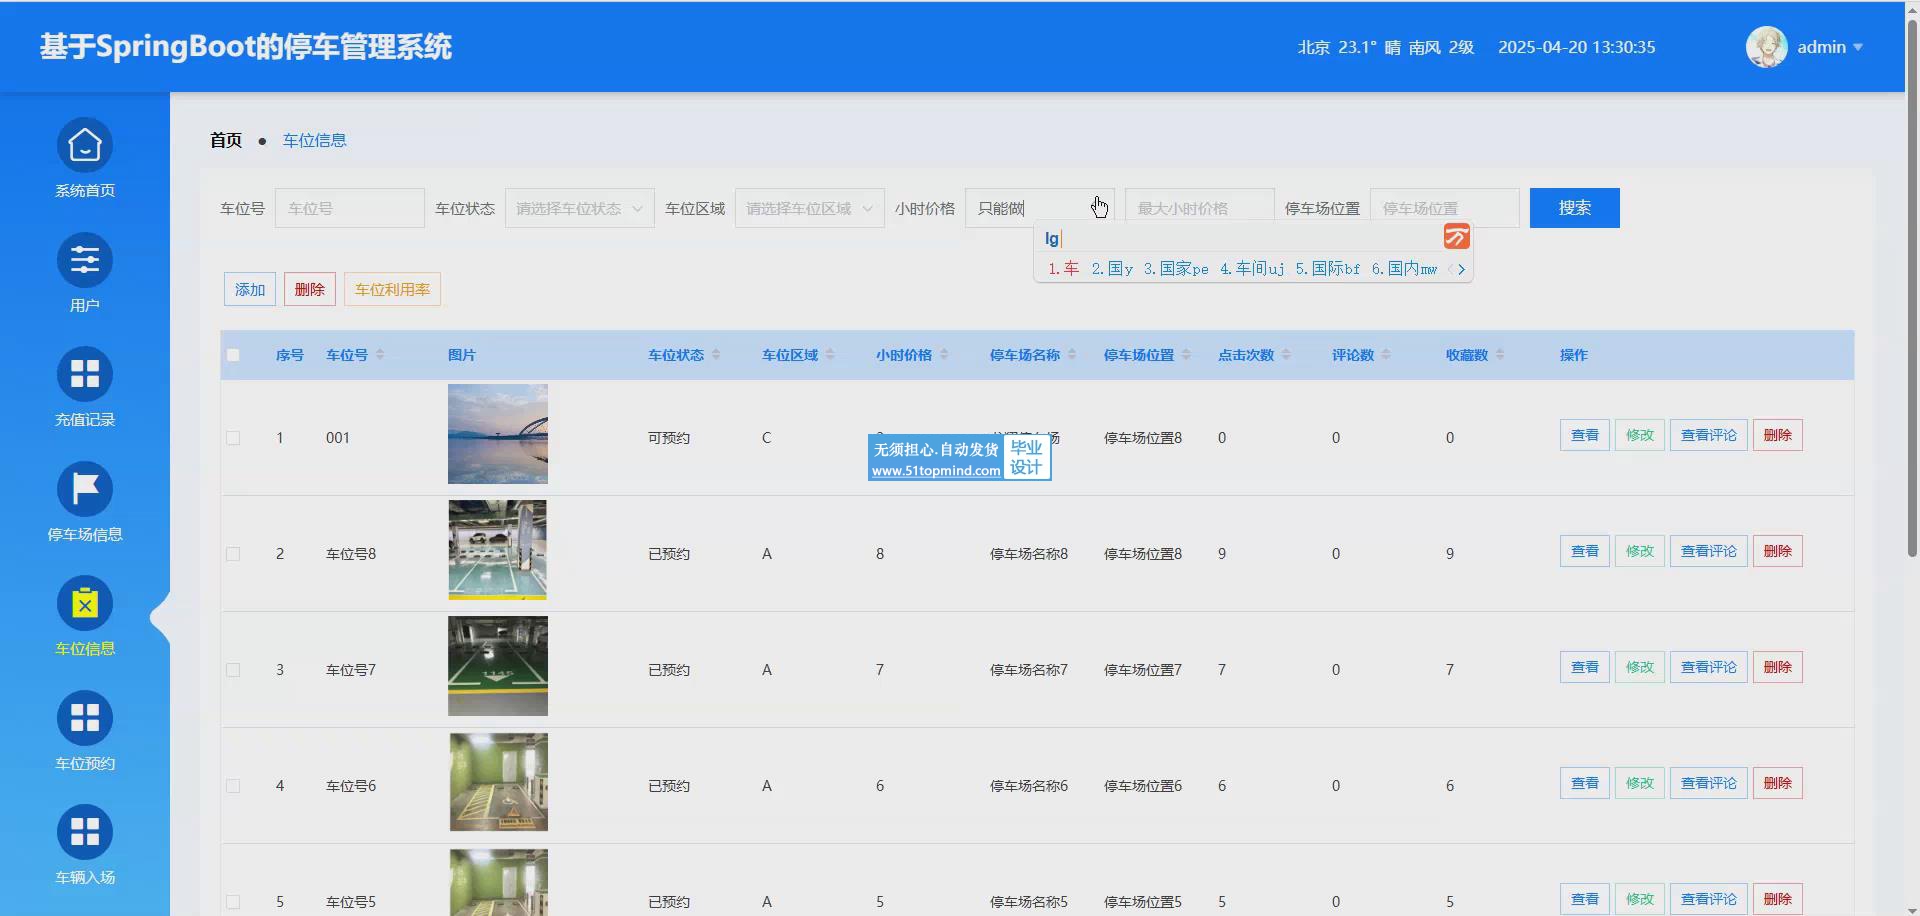Check the checkbox for row 001
This screenshot has height=916, width=1920.
[x=233, y=438]
